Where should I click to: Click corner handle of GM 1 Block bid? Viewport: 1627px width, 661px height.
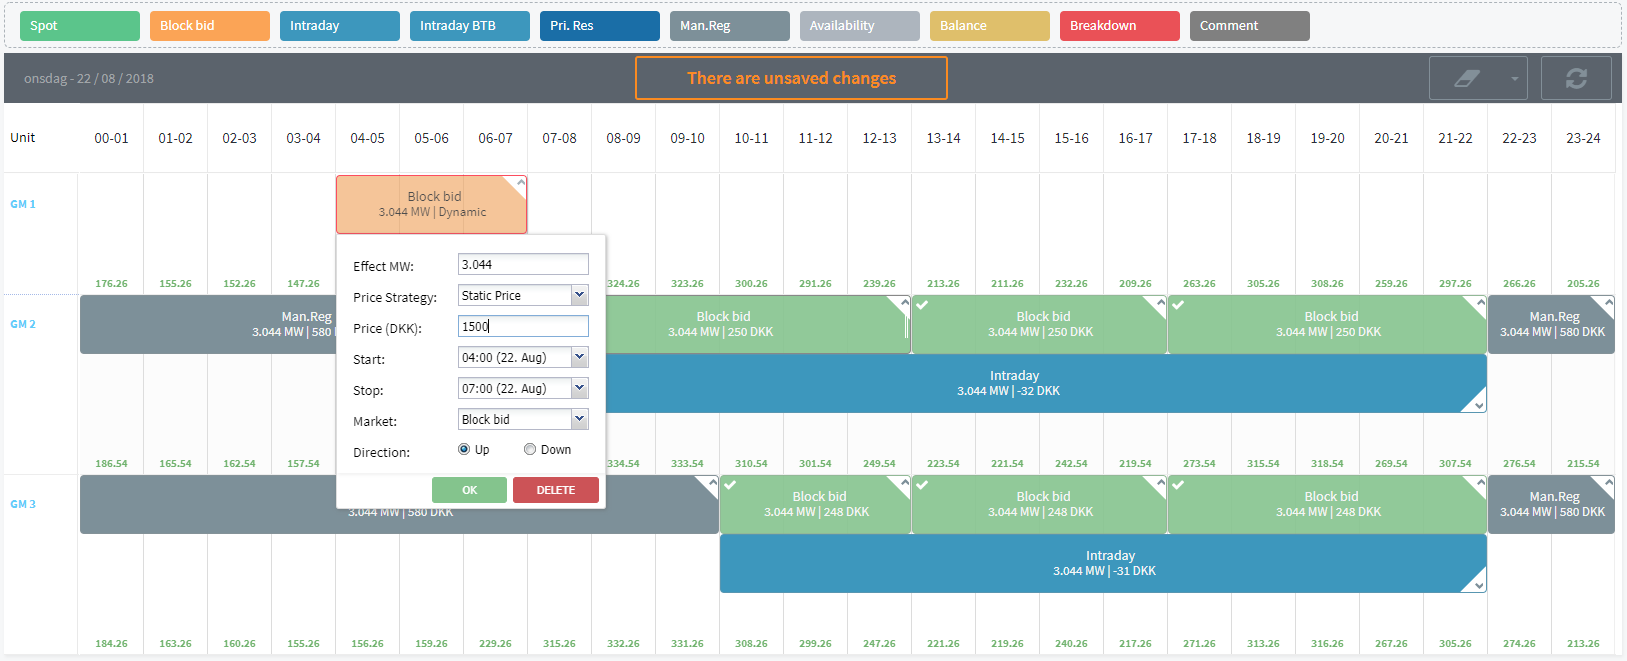tap(518, 184)
